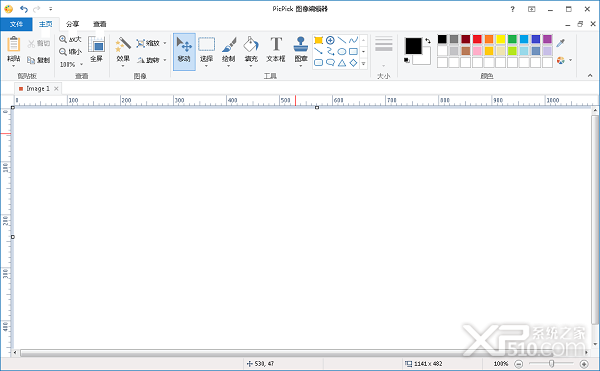
Task: Open the color palette wheel icon
Action: point(561,60)
